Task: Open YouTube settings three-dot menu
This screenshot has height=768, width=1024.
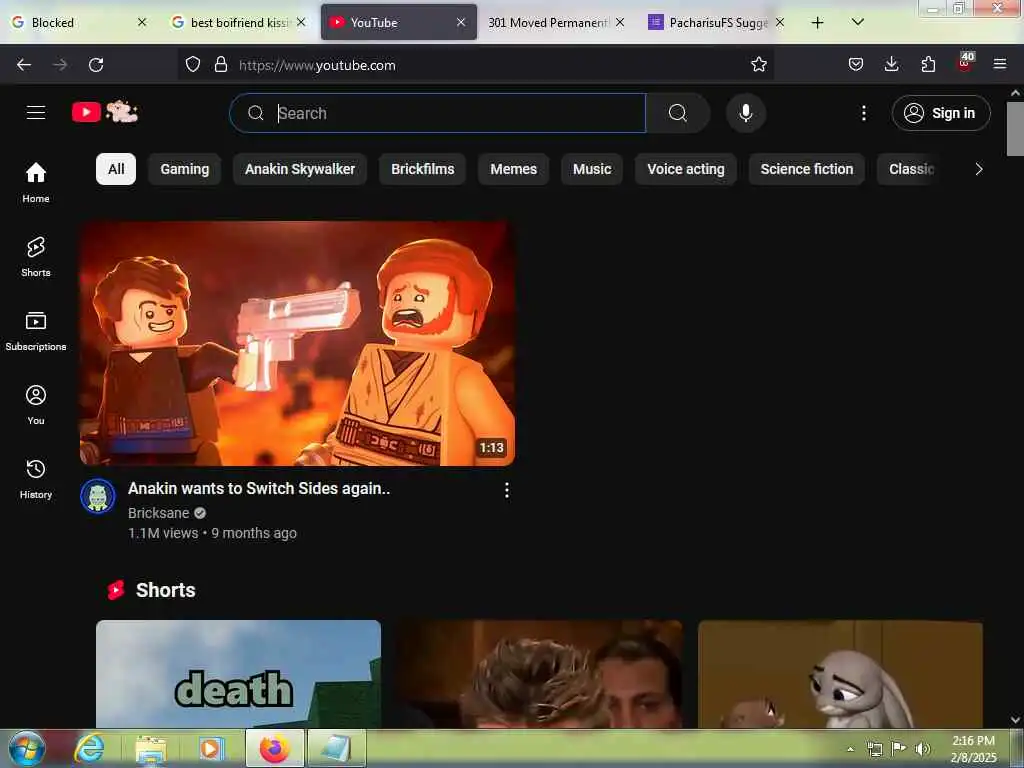Action: [x=864, y=113]
